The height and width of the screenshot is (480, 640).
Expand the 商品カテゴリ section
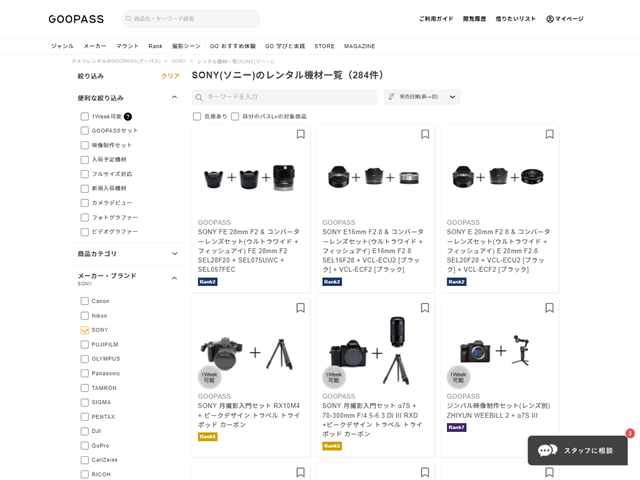(174, 253)
